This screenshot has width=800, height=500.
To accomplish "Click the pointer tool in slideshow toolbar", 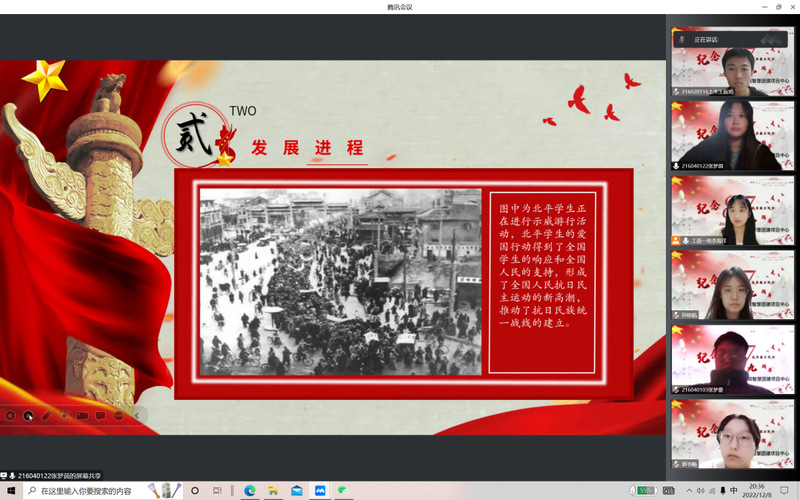I will click(x=28, y=416).
